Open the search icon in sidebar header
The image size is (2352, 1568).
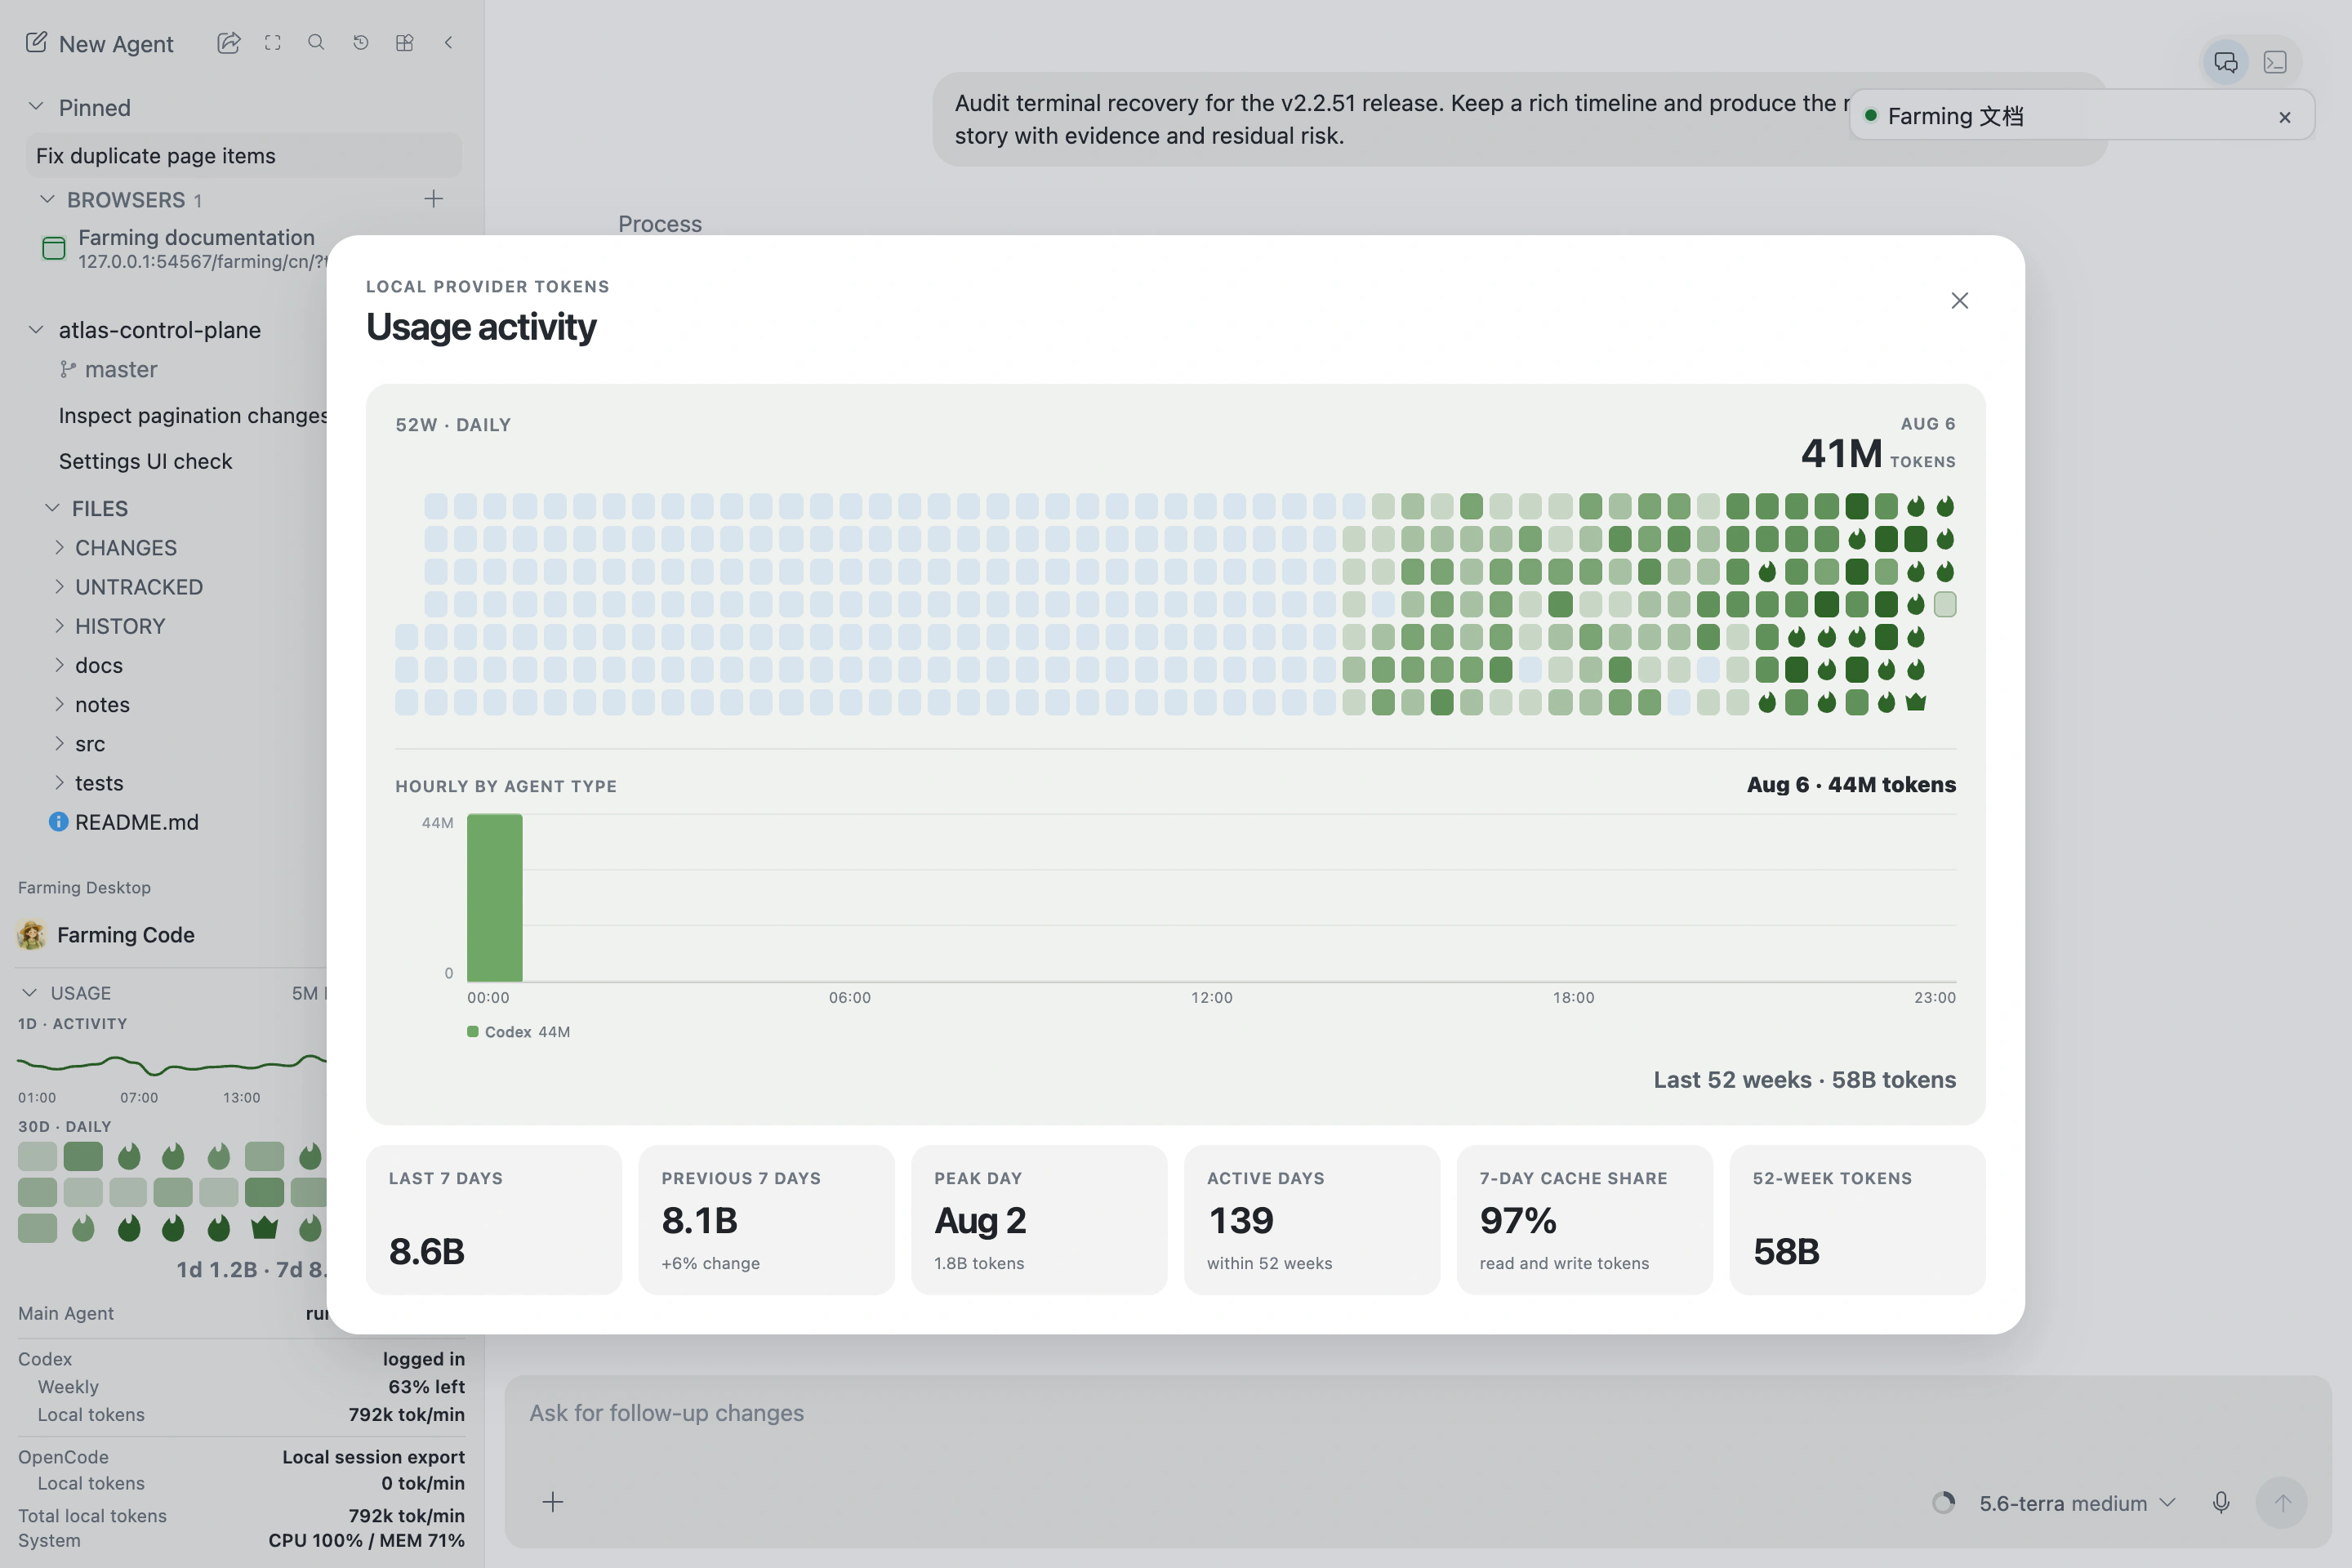[x=316, y=43]
